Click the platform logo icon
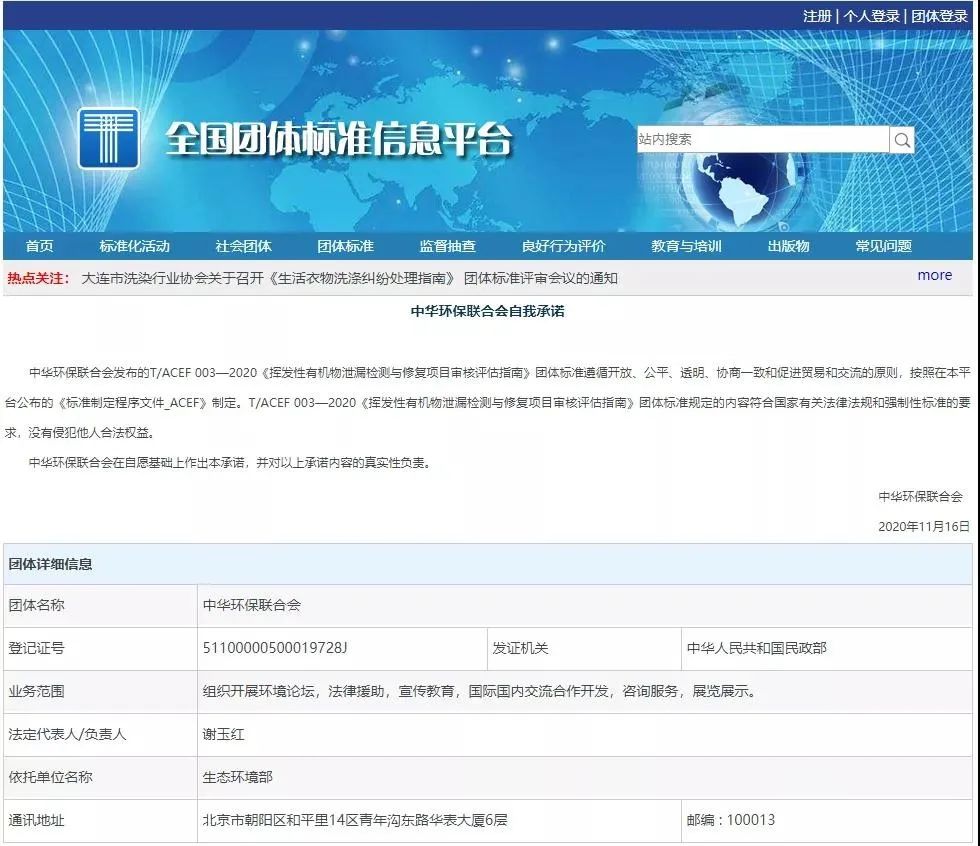980x846 pixels. pyautogui.click(x=108, y=139)
